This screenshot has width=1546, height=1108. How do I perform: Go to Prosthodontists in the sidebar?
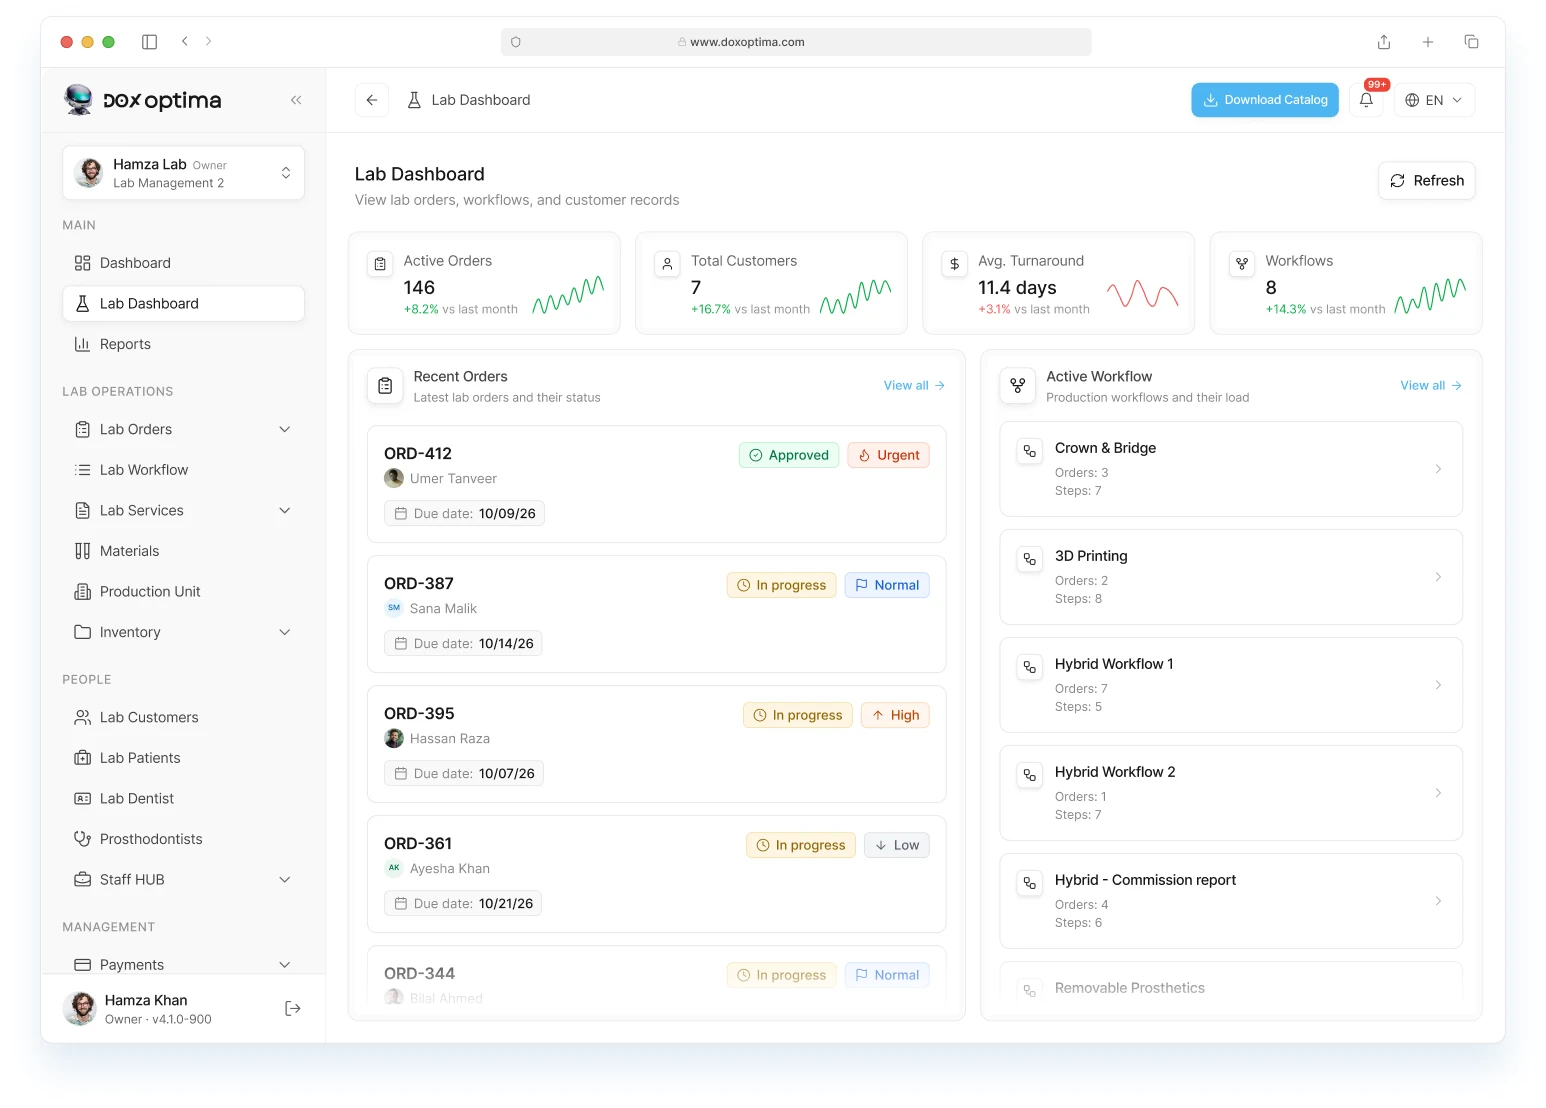(183, 839)
